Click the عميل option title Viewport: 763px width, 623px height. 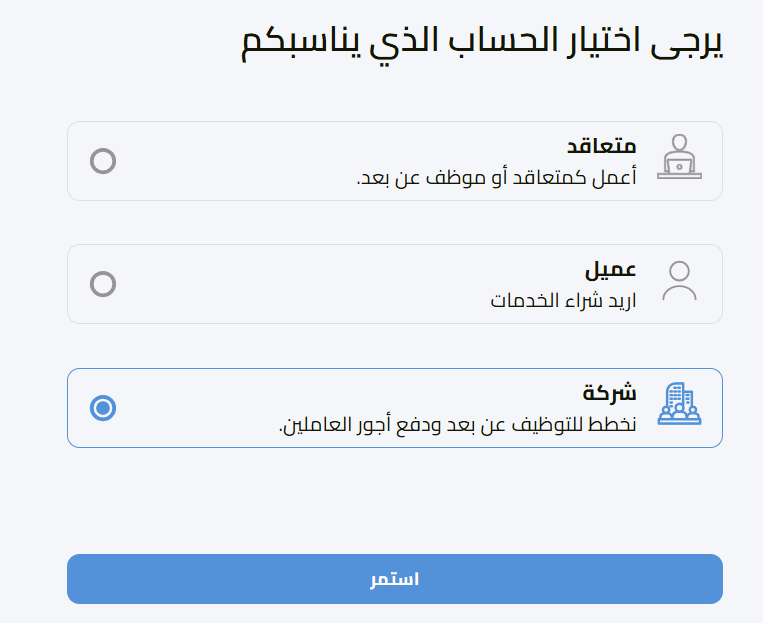[x=610, y=270]
